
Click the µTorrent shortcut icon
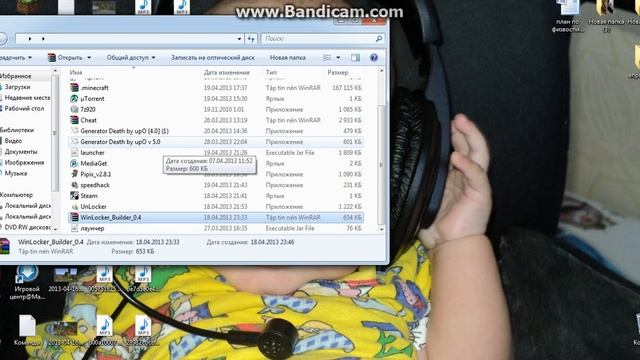(x=74, y=98)
